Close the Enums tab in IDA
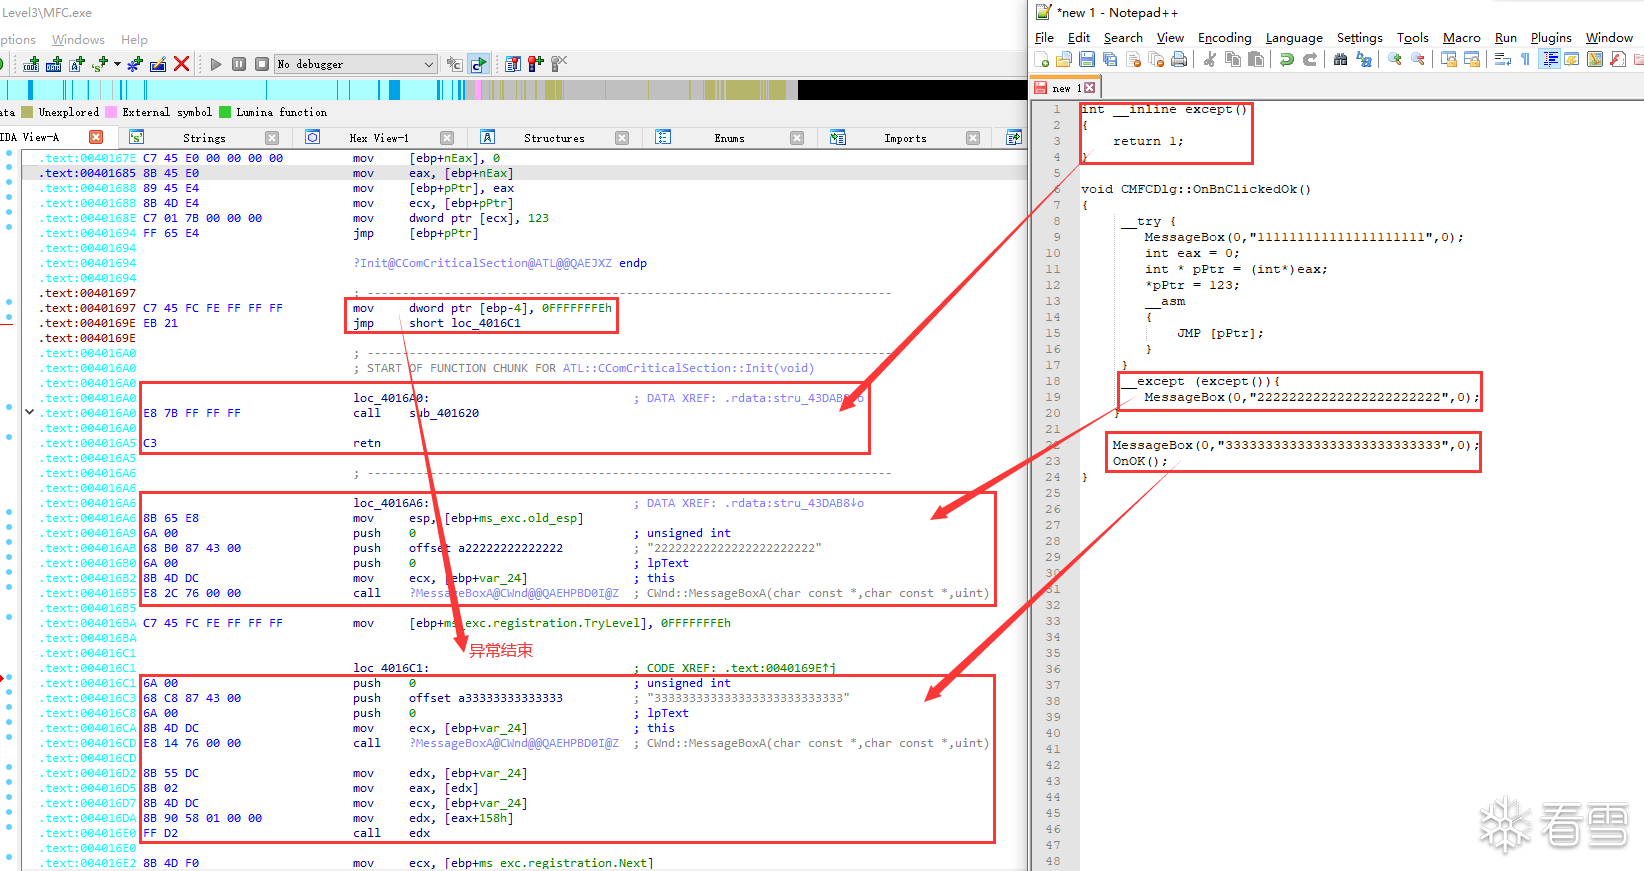Image resolution: width=1644 pixels, height=871 pixels. pos(797,138)
